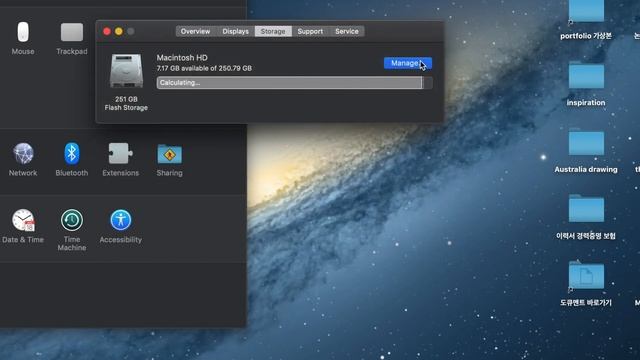
Task: Switch to the Support tab
Action: pyautogui.click(x=310, y=31)
